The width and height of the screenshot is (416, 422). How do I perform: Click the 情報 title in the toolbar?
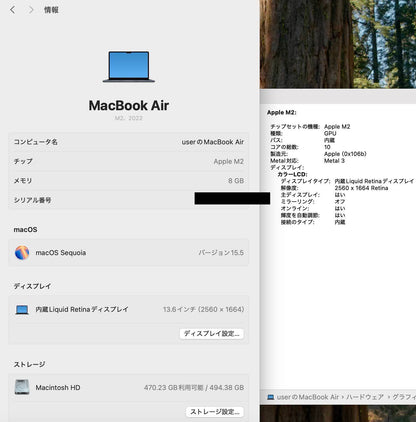pyautogui.click(x=51, y=10)
